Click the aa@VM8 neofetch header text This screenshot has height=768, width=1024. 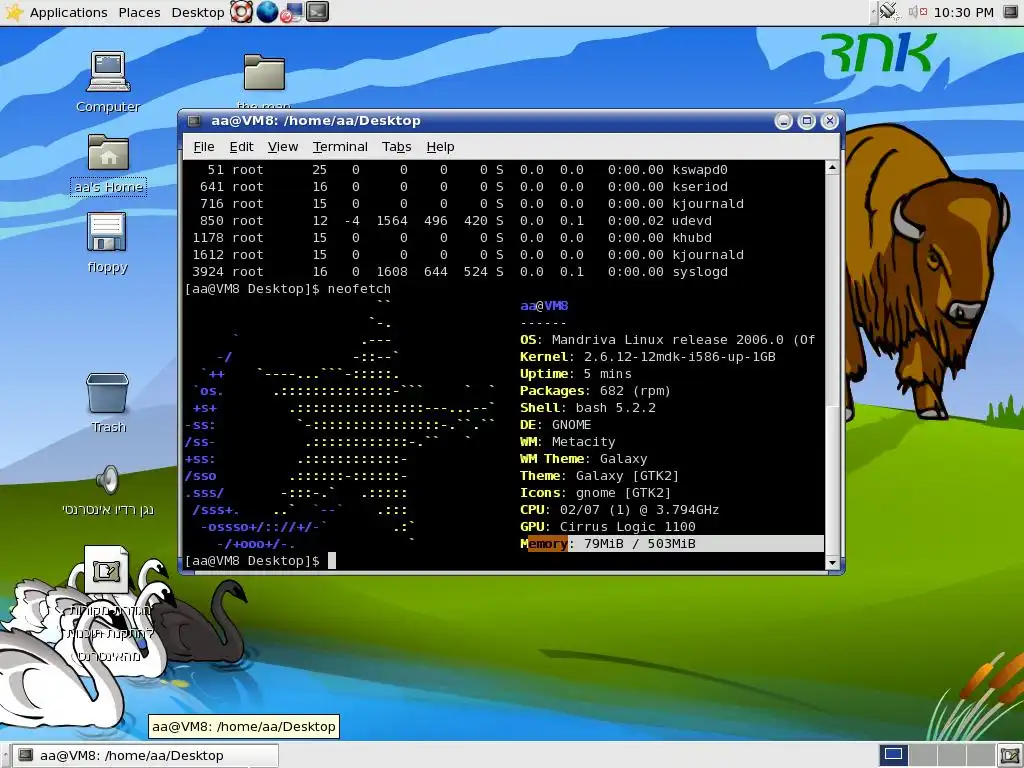pos(544,306)
